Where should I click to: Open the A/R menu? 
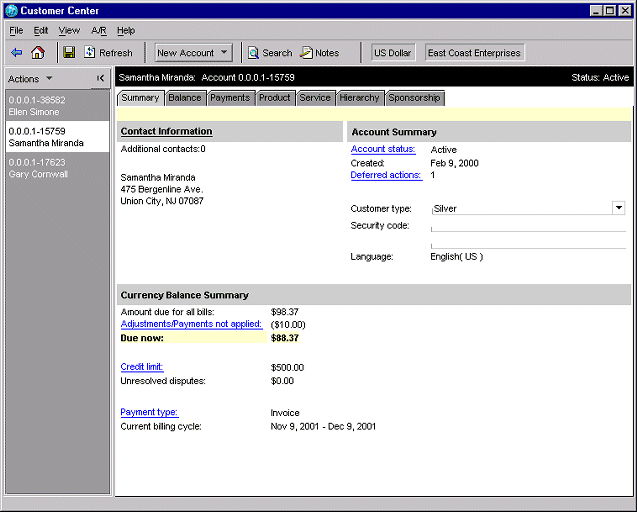click(x=98, y=31)
